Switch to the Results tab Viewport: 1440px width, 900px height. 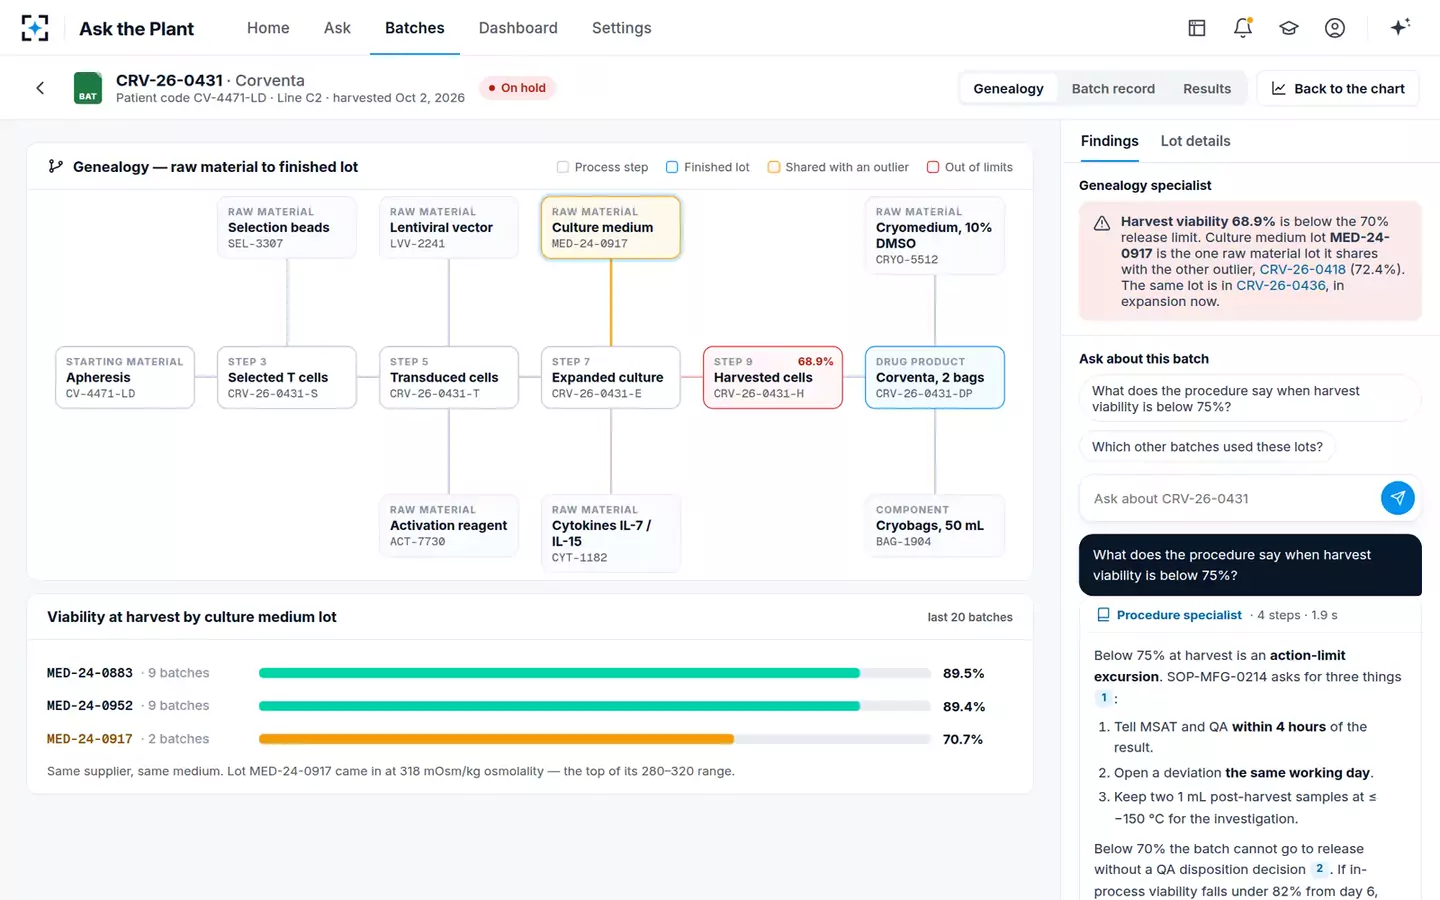click(x=1207, y=88)
